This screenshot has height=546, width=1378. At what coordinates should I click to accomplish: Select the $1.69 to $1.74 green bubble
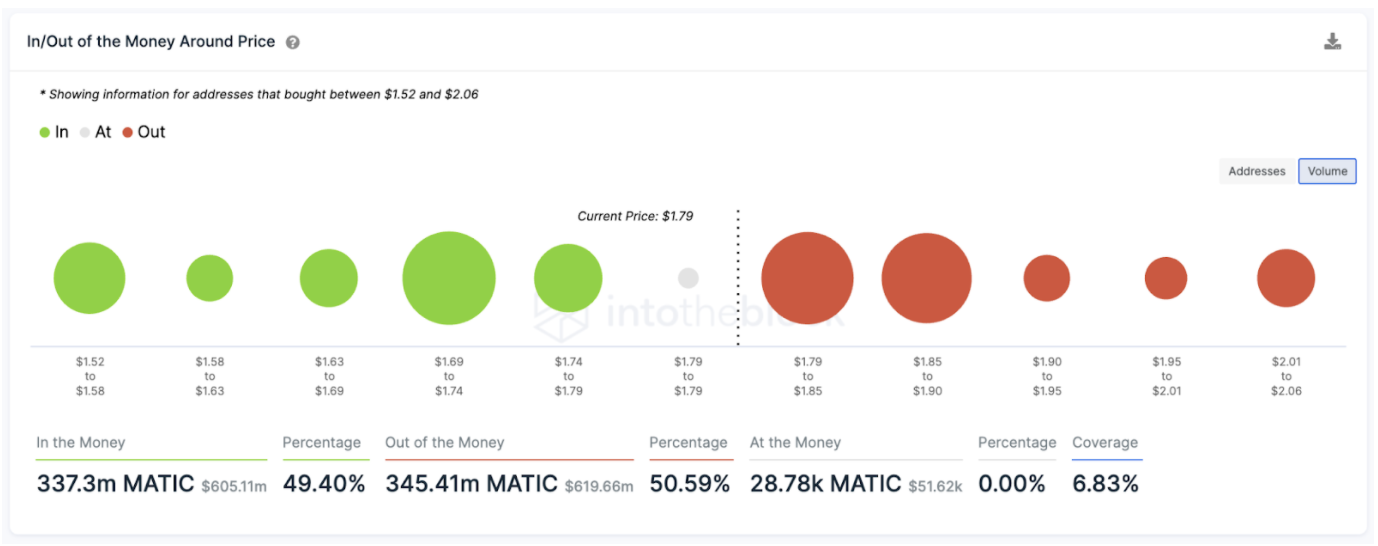click(449, 278)
